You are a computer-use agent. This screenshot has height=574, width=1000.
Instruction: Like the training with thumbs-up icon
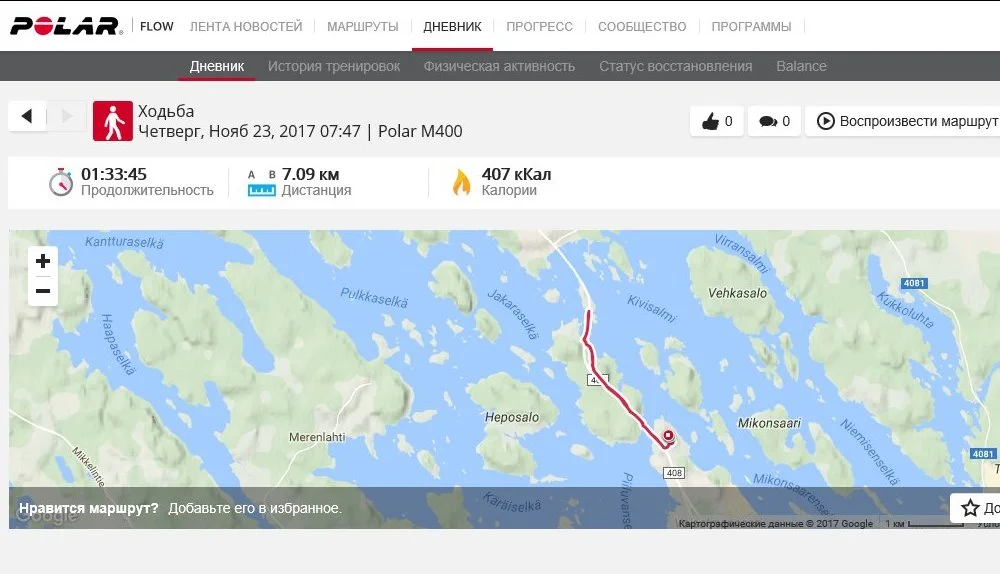717,121
